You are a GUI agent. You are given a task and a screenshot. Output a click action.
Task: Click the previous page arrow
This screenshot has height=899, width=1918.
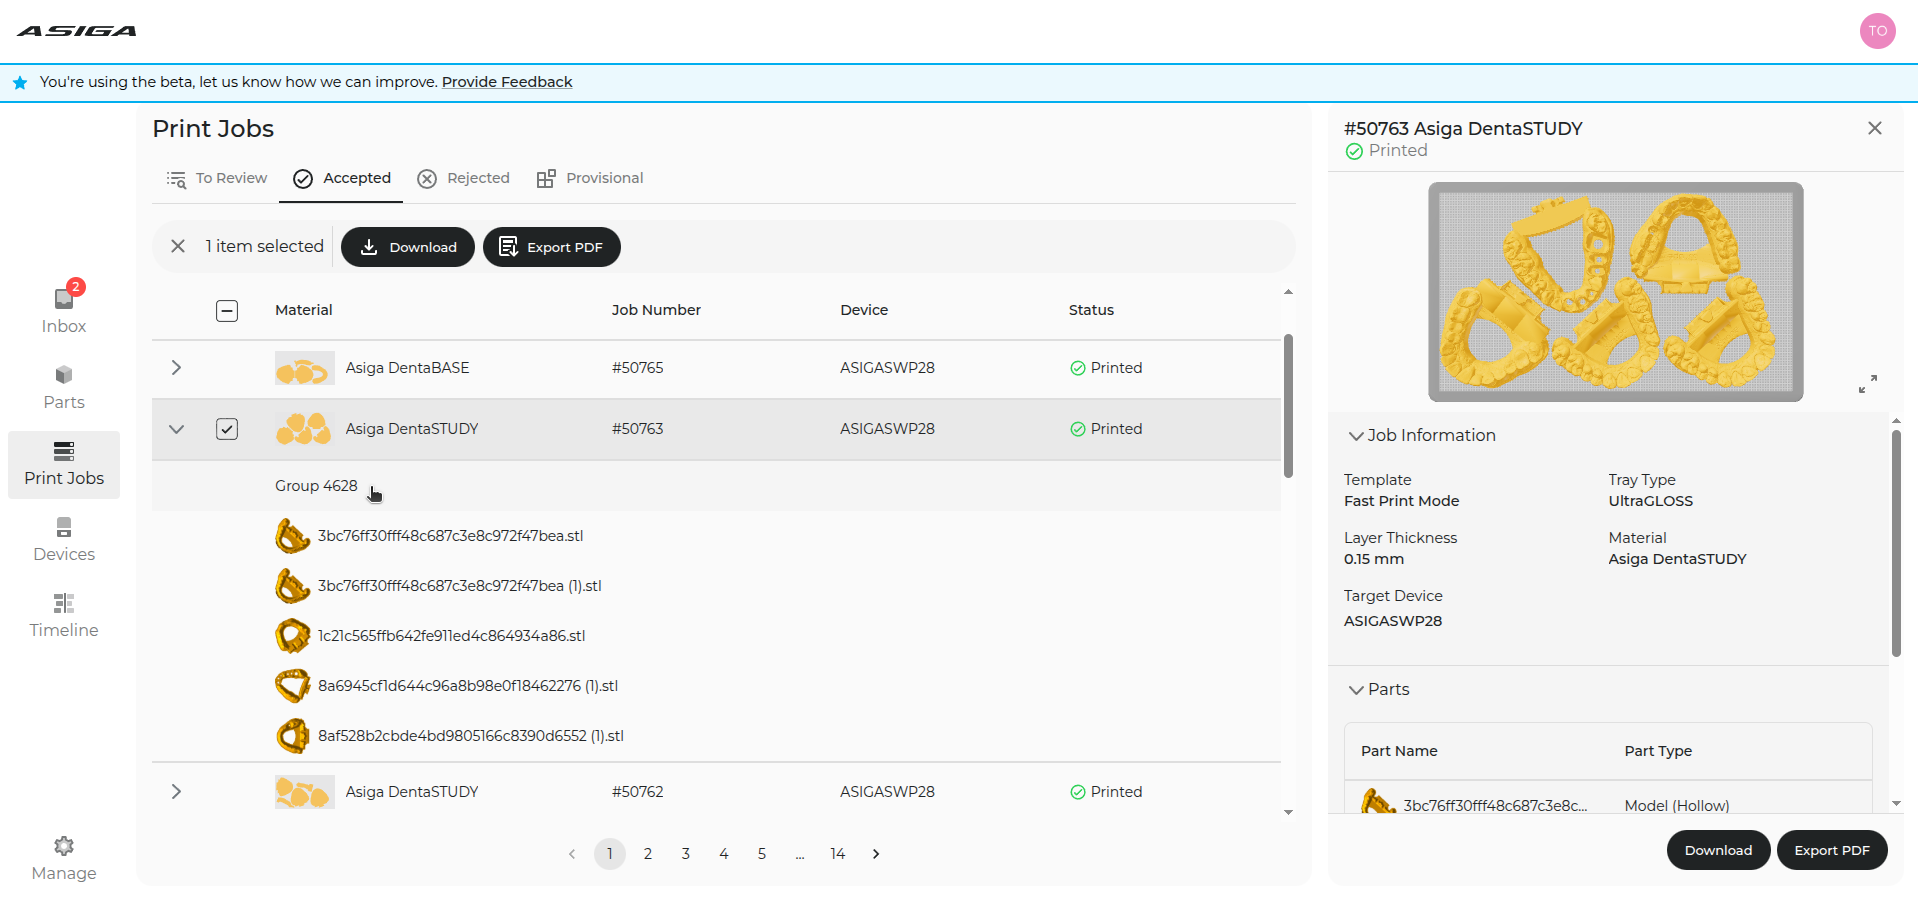tap(572, 854)
